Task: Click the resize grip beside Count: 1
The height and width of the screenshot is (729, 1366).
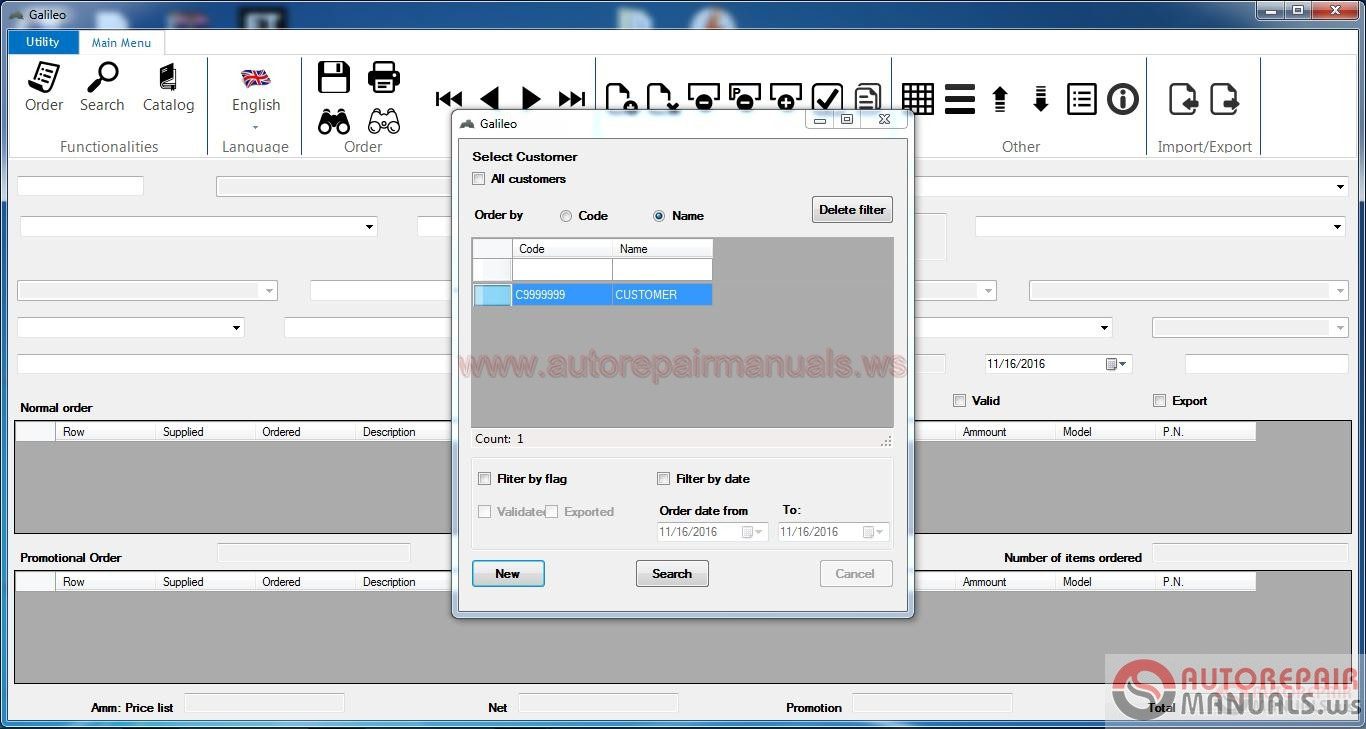Action: click(x=886, y=441)
